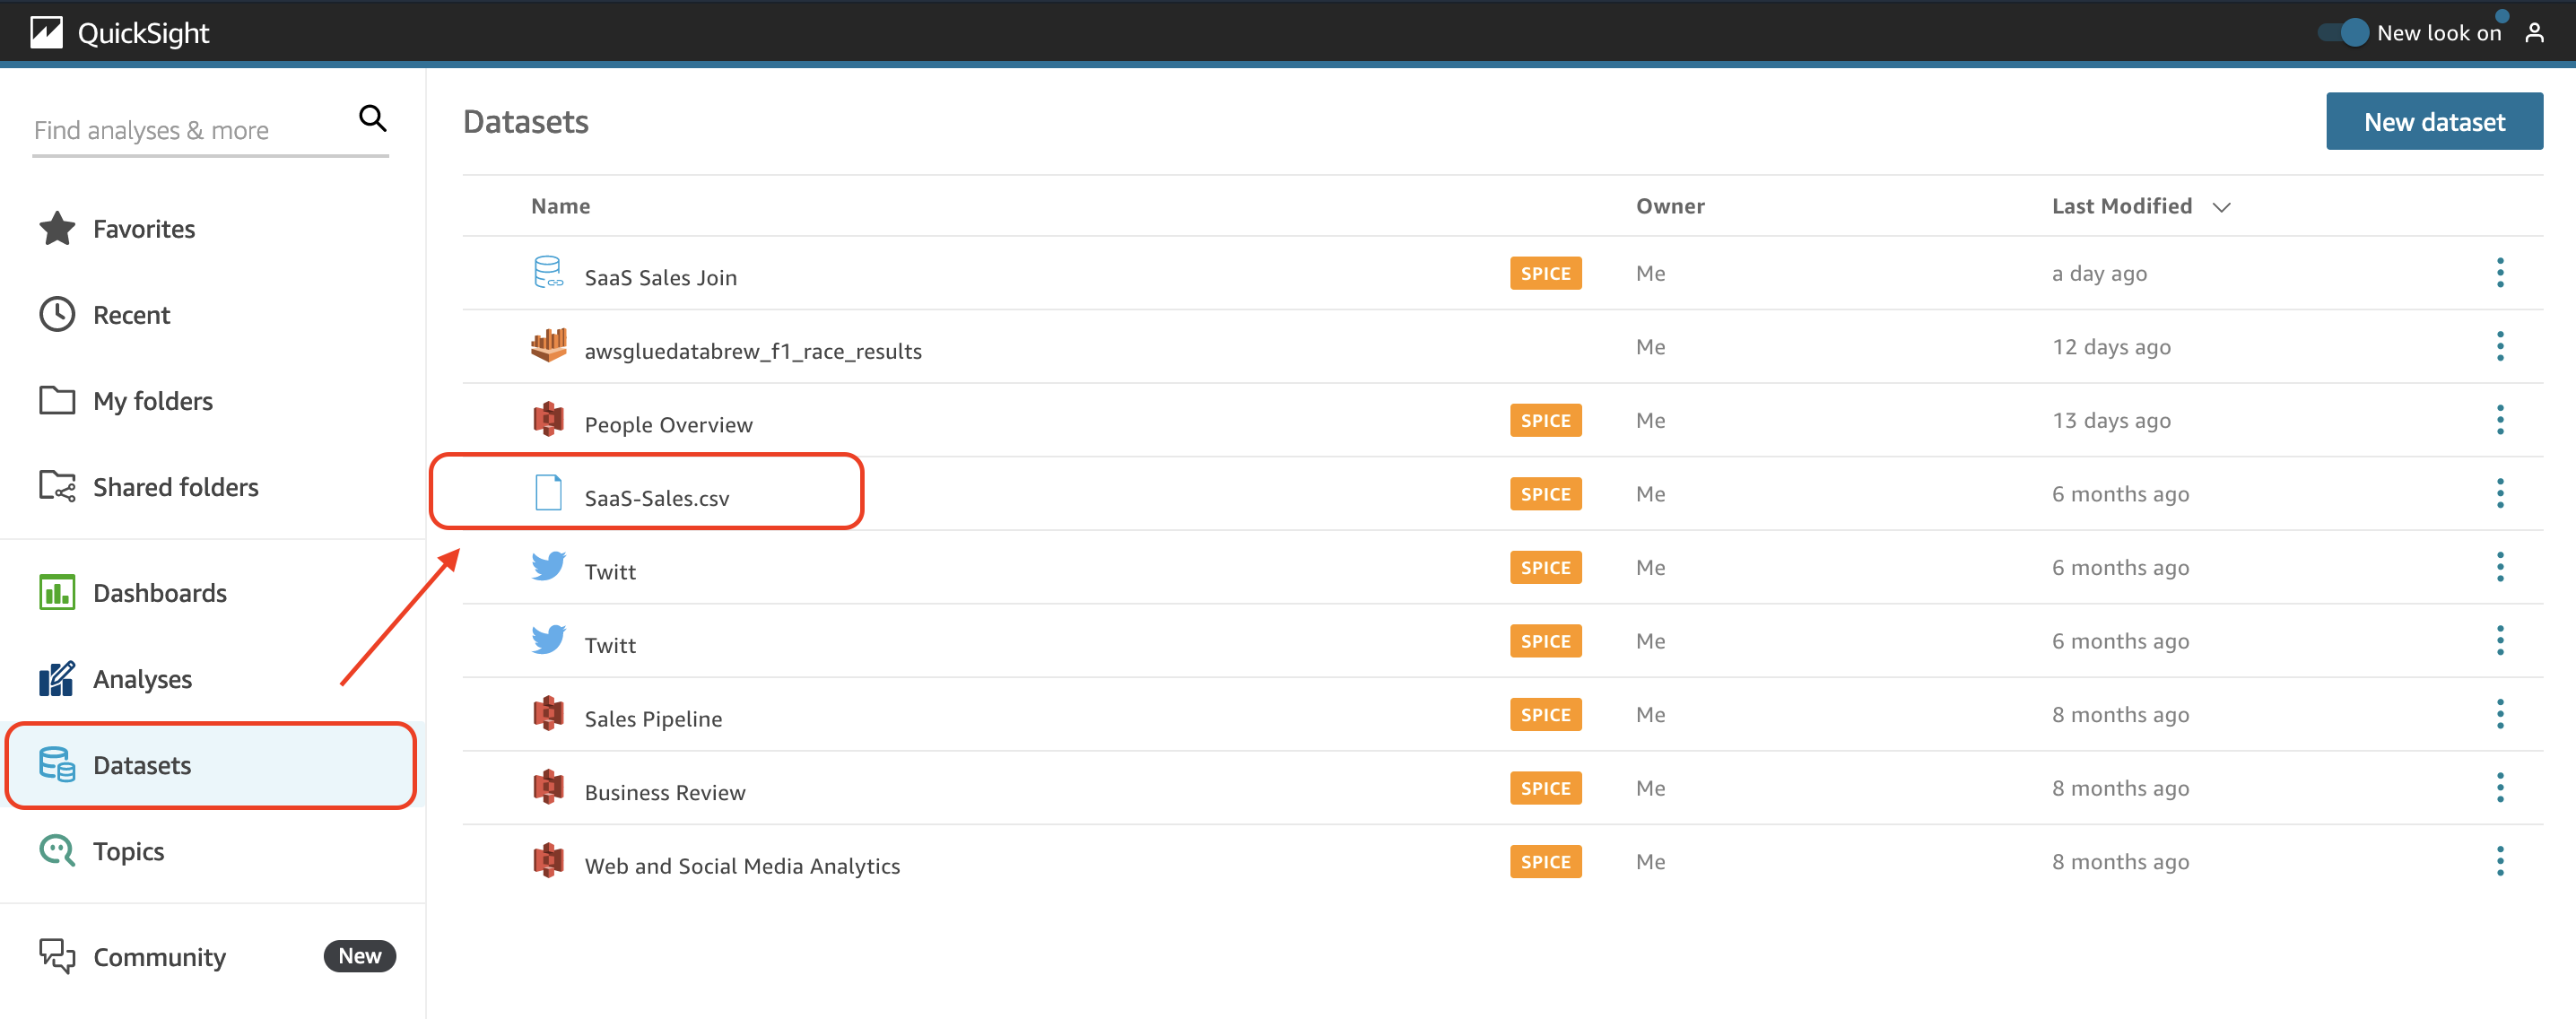Image resolution: width=2576 pixels, height=1019 pixels.
Task: Click the awsgluedatabrew_f1_race_results dataset icon
Action: tap(548, 346)
